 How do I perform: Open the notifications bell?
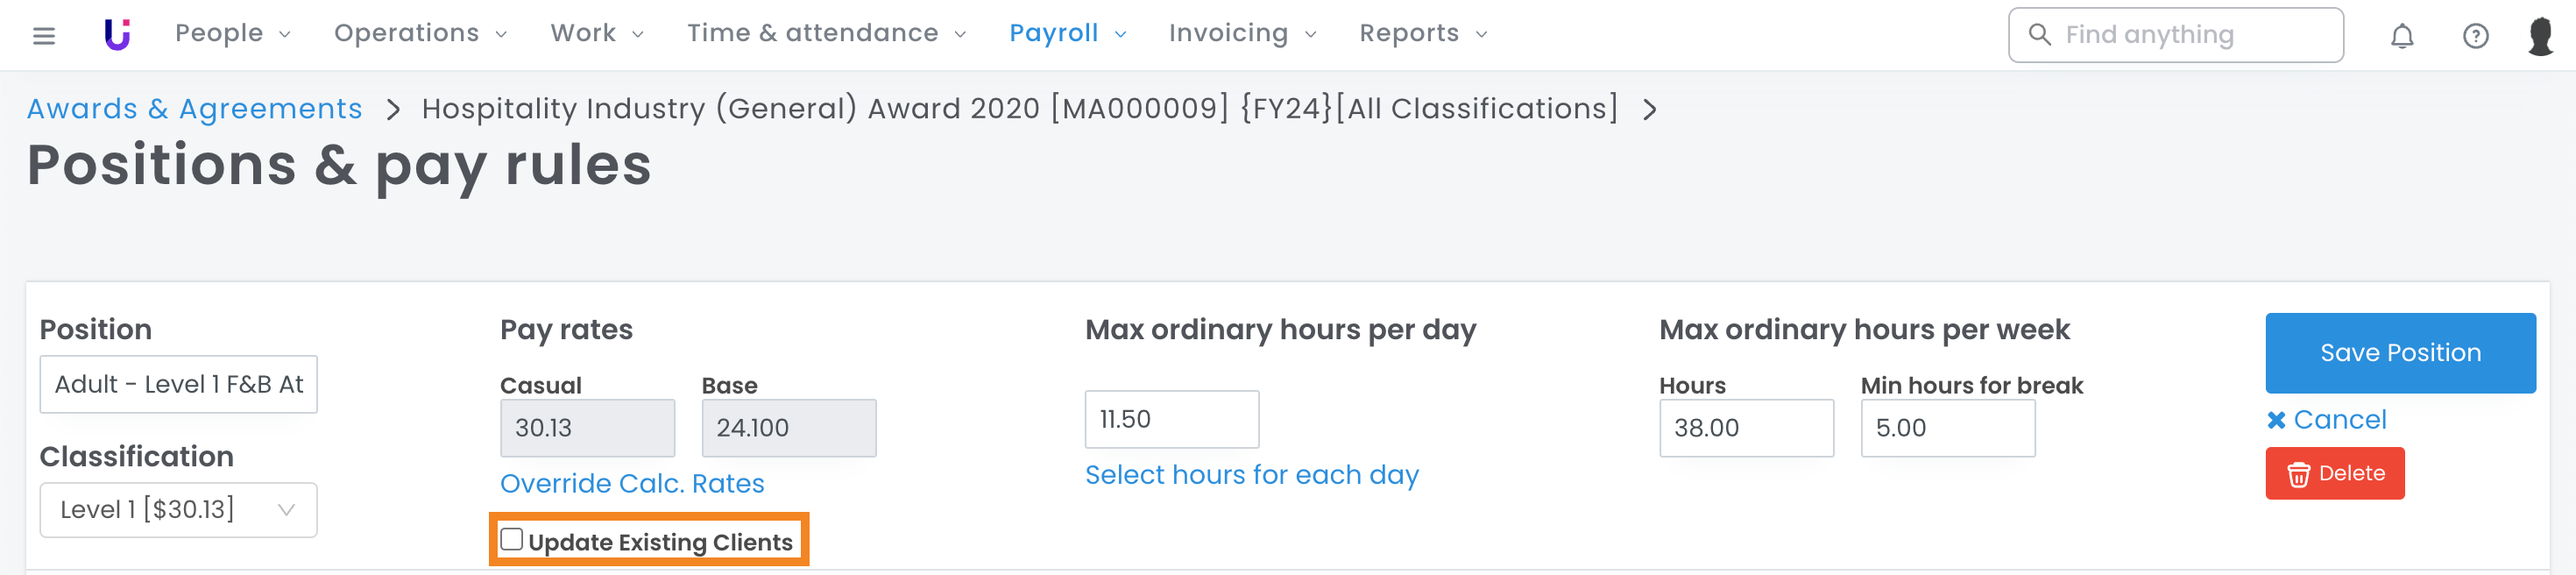(x=2401, y=36)
